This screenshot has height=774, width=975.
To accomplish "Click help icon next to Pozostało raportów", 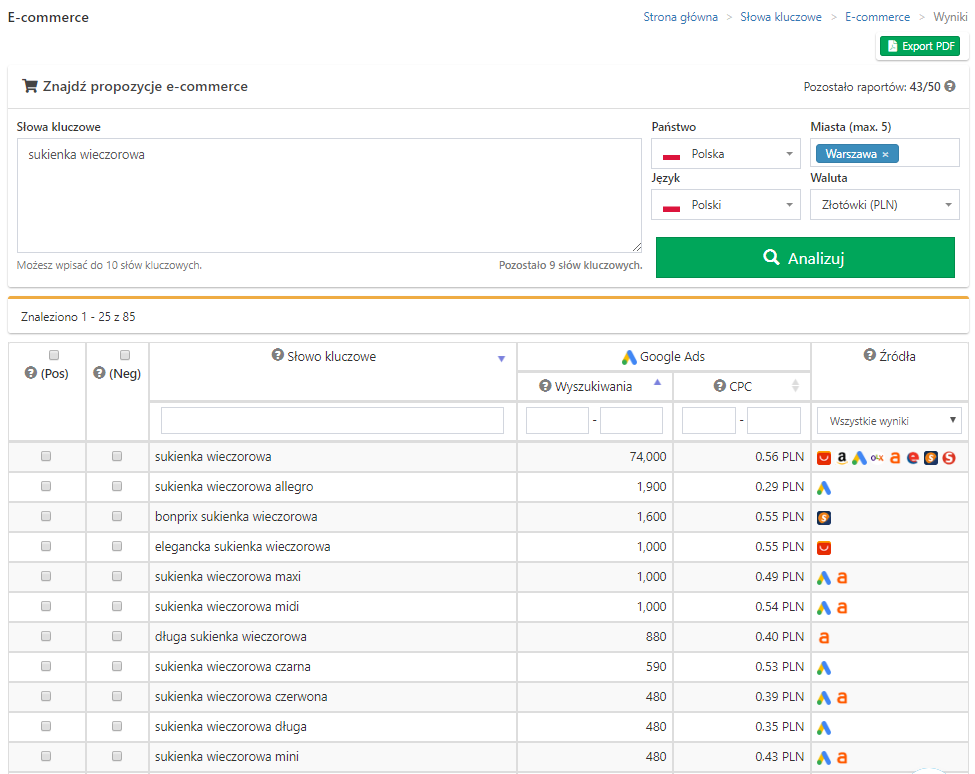I will 949,87.
